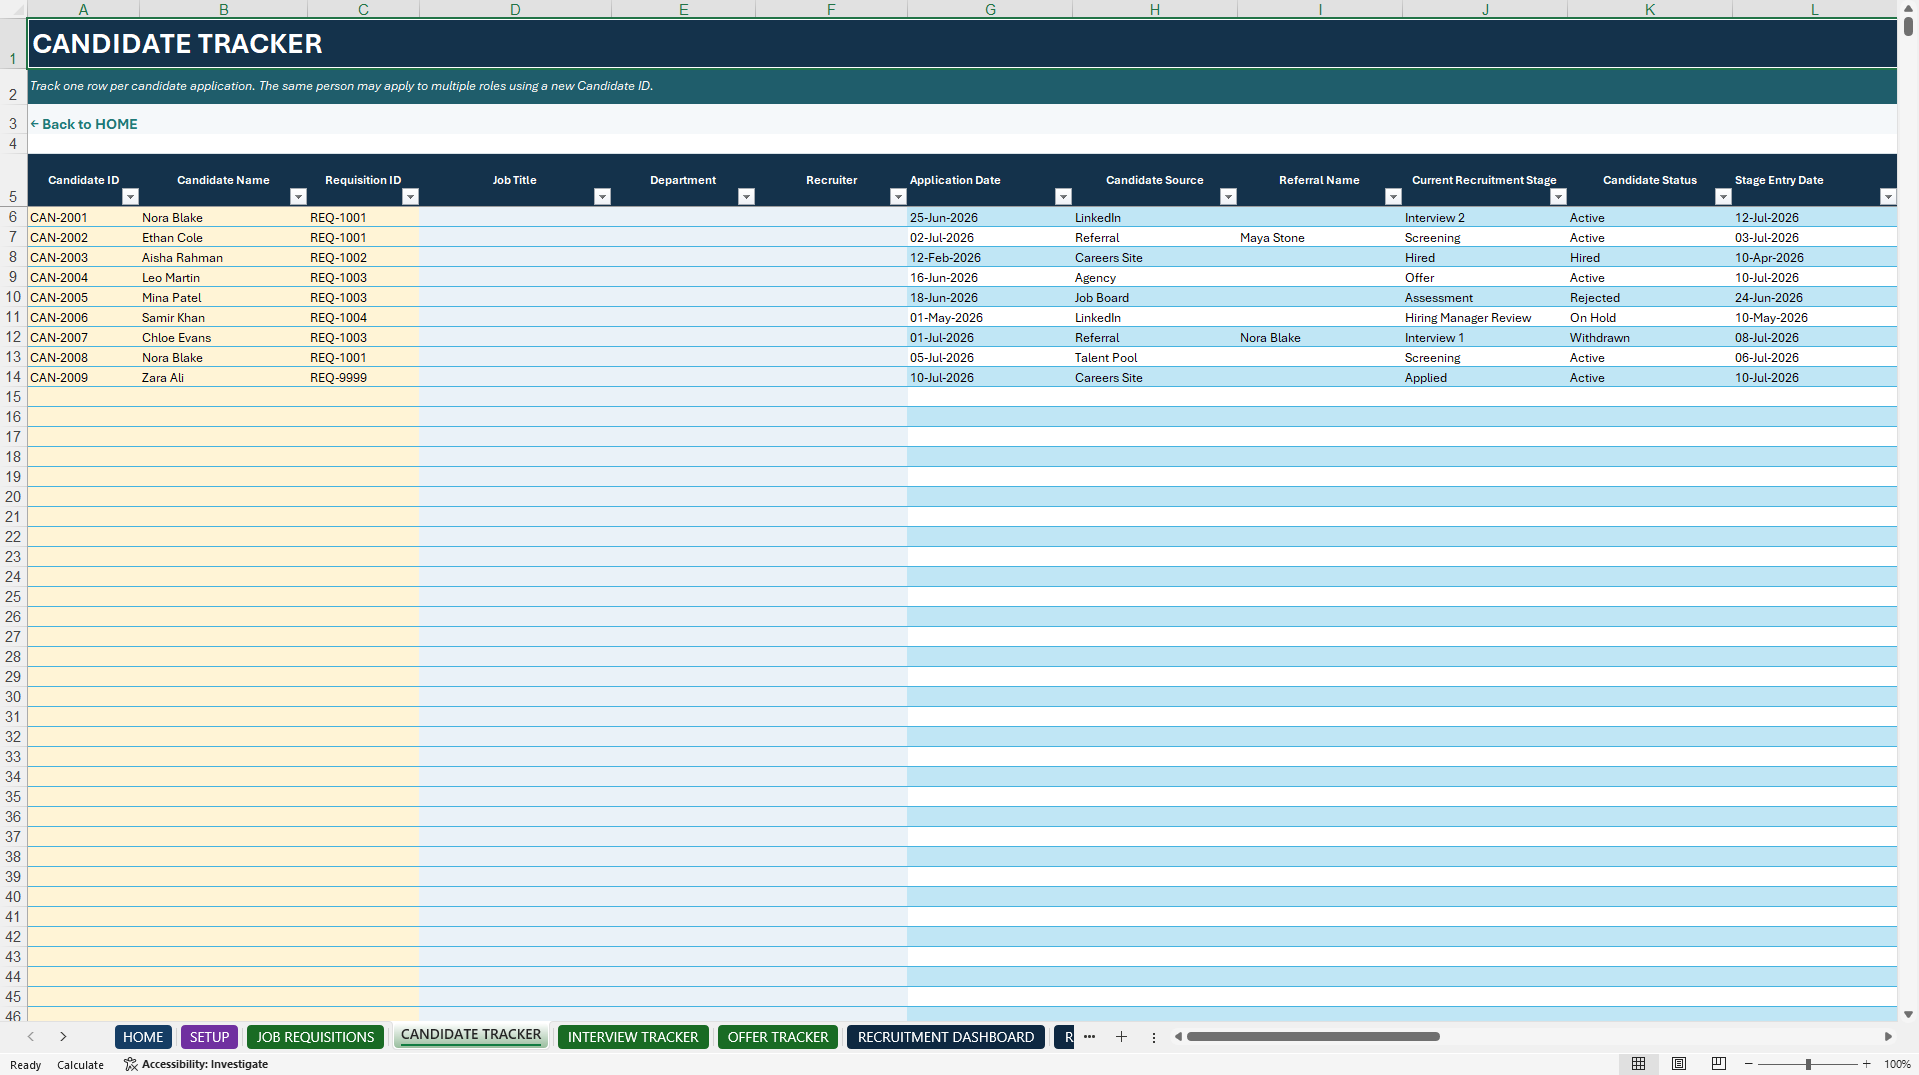The height and width of the screenshot is (1075, 1919).
Task: Add a new sheet with plus icon
Action: click(1121, 1037)
